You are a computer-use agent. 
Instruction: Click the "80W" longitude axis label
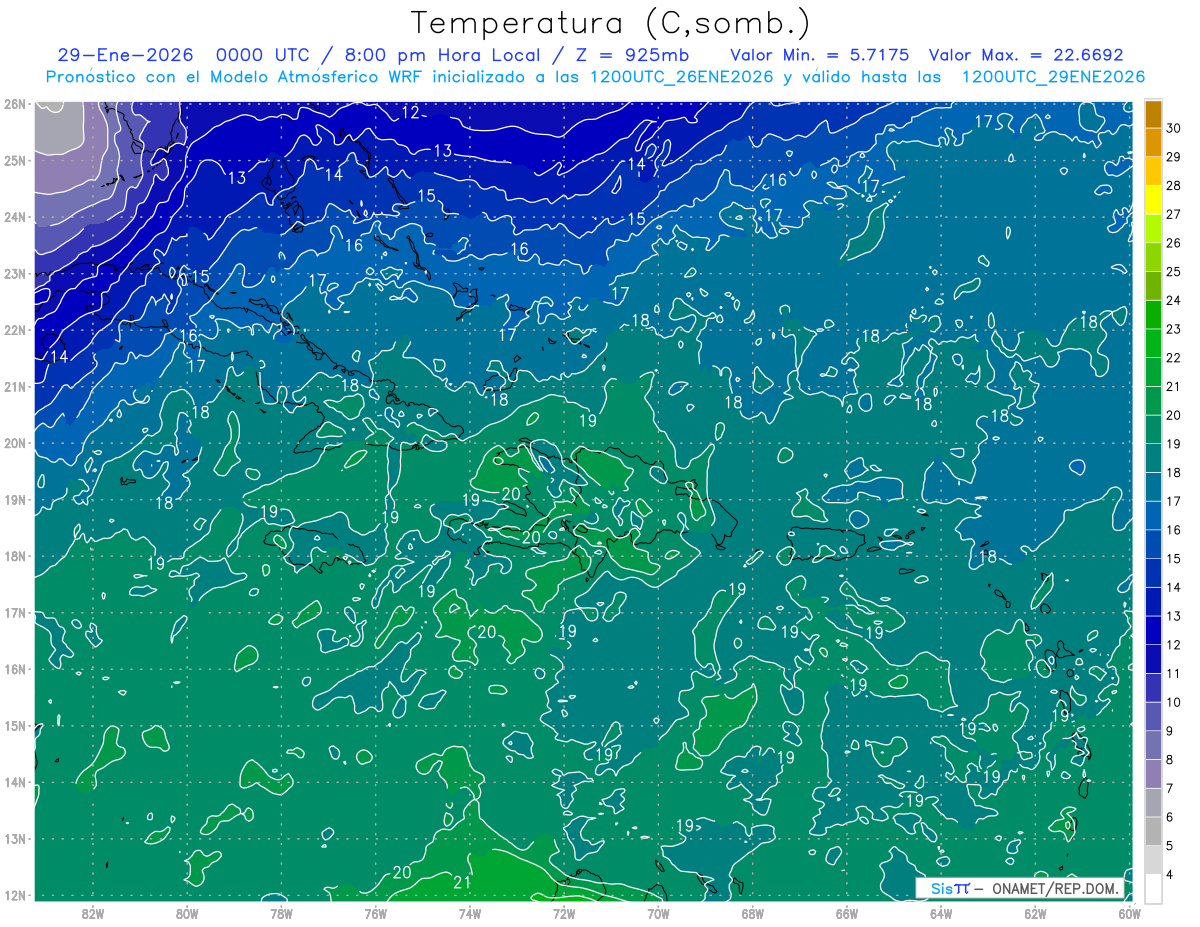point(186,914)
